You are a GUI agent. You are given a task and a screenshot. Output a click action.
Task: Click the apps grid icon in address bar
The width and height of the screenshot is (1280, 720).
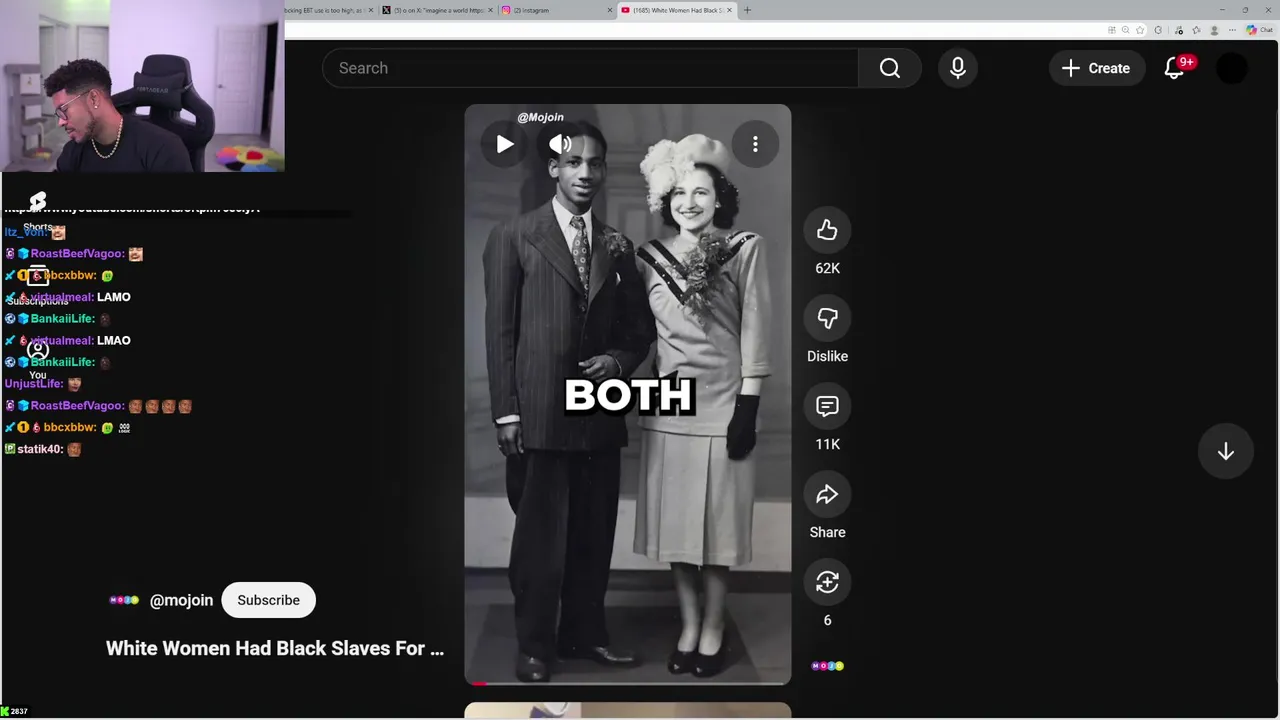[1111, 30]
